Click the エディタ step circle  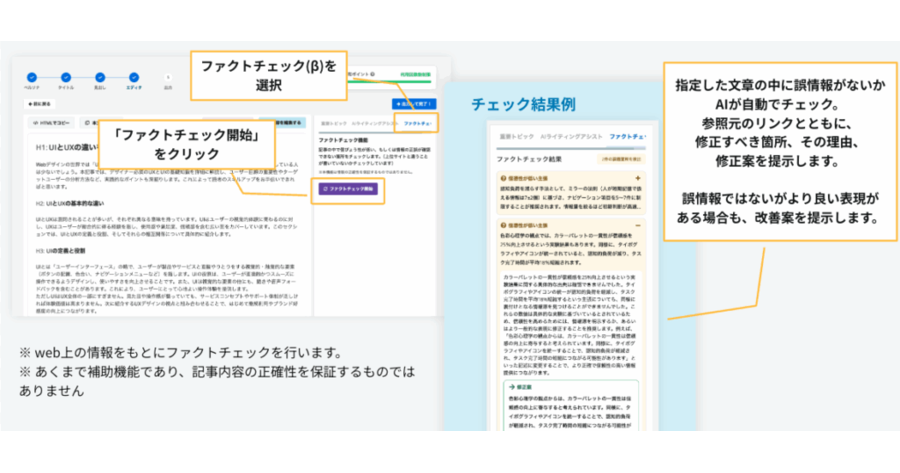134,77
